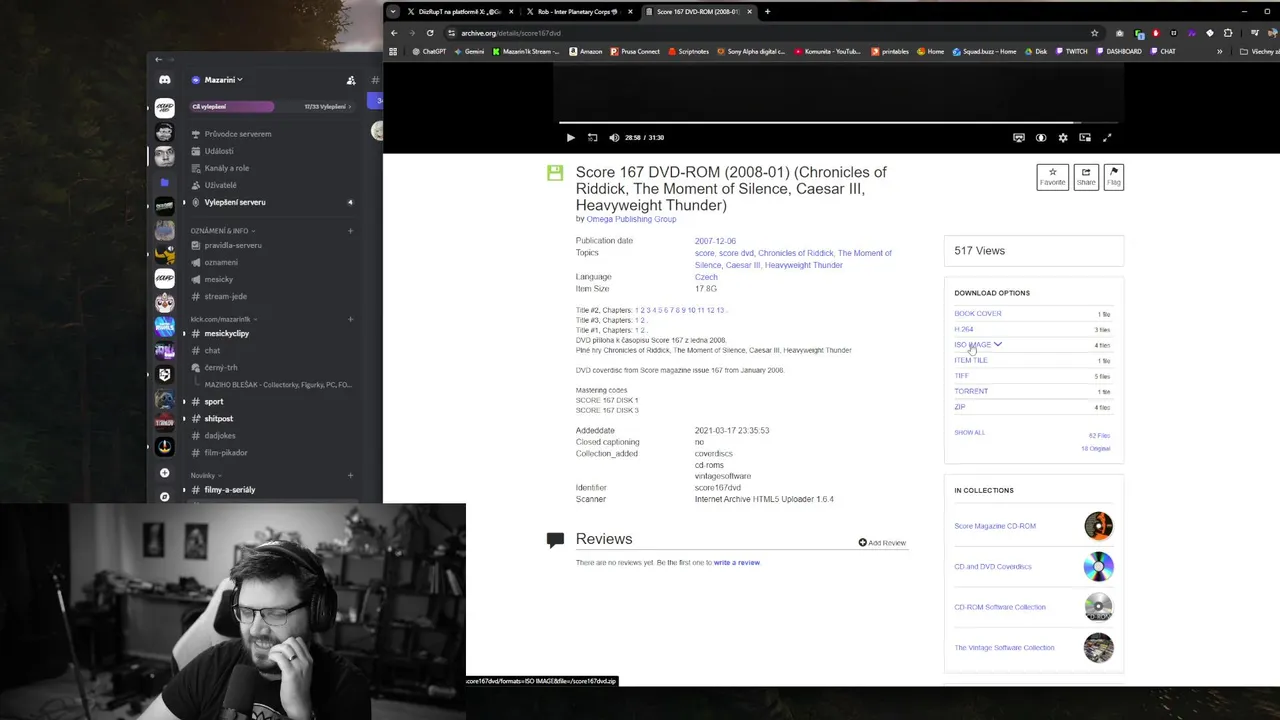Open a new browser tab
The height and width of the screenshot is (720, 1280).
[x=767, y=12]
